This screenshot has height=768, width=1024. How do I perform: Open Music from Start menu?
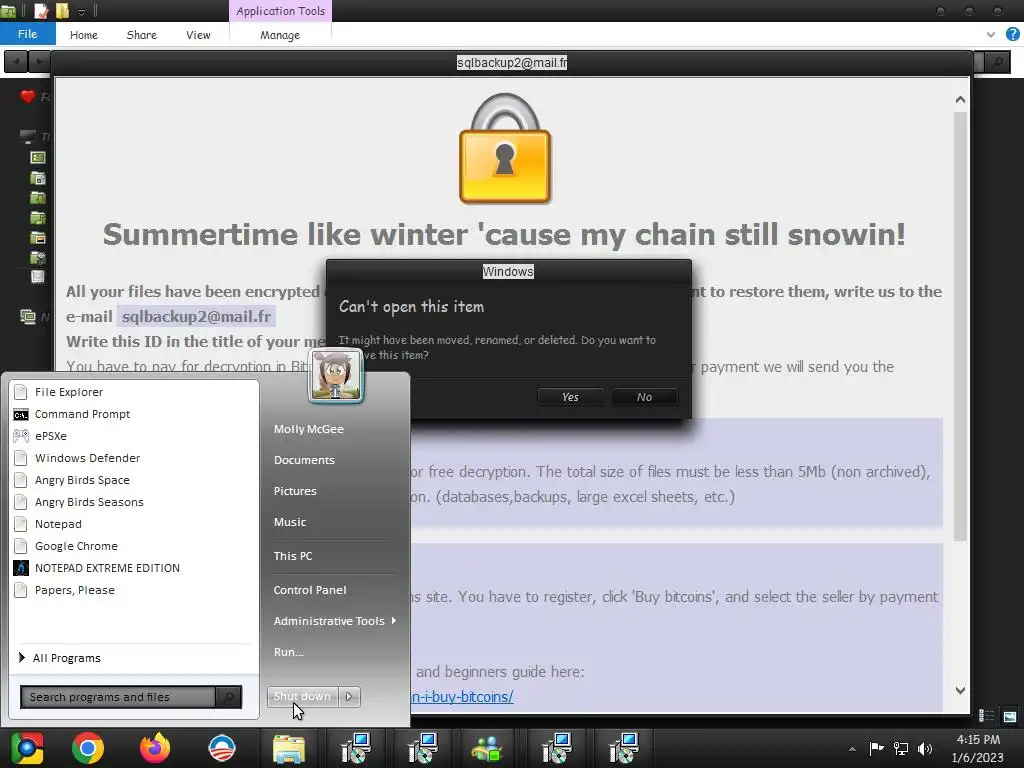coord(290,522)
